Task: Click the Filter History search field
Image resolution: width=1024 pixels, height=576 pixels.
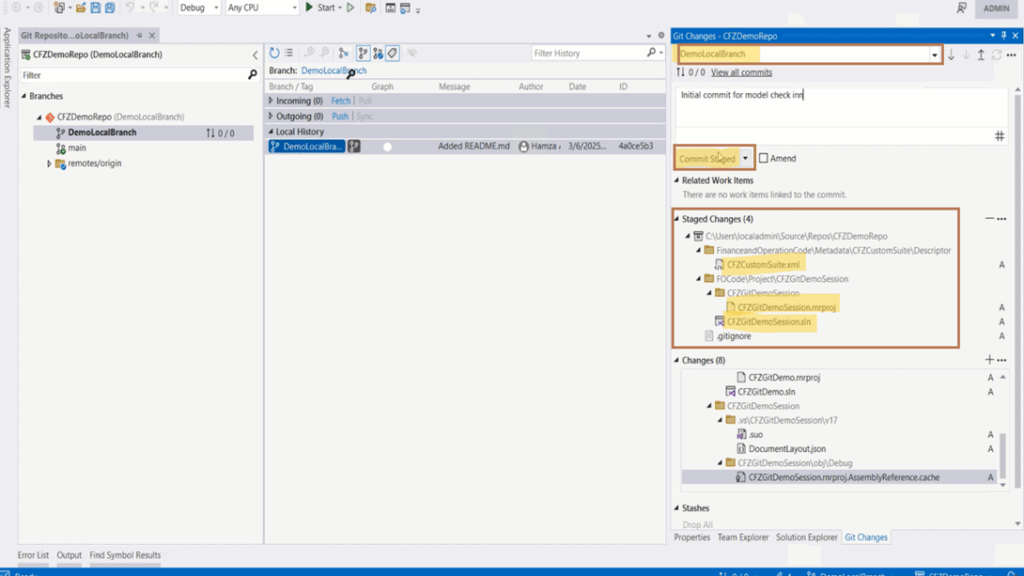Action: [x=587, y=53]
